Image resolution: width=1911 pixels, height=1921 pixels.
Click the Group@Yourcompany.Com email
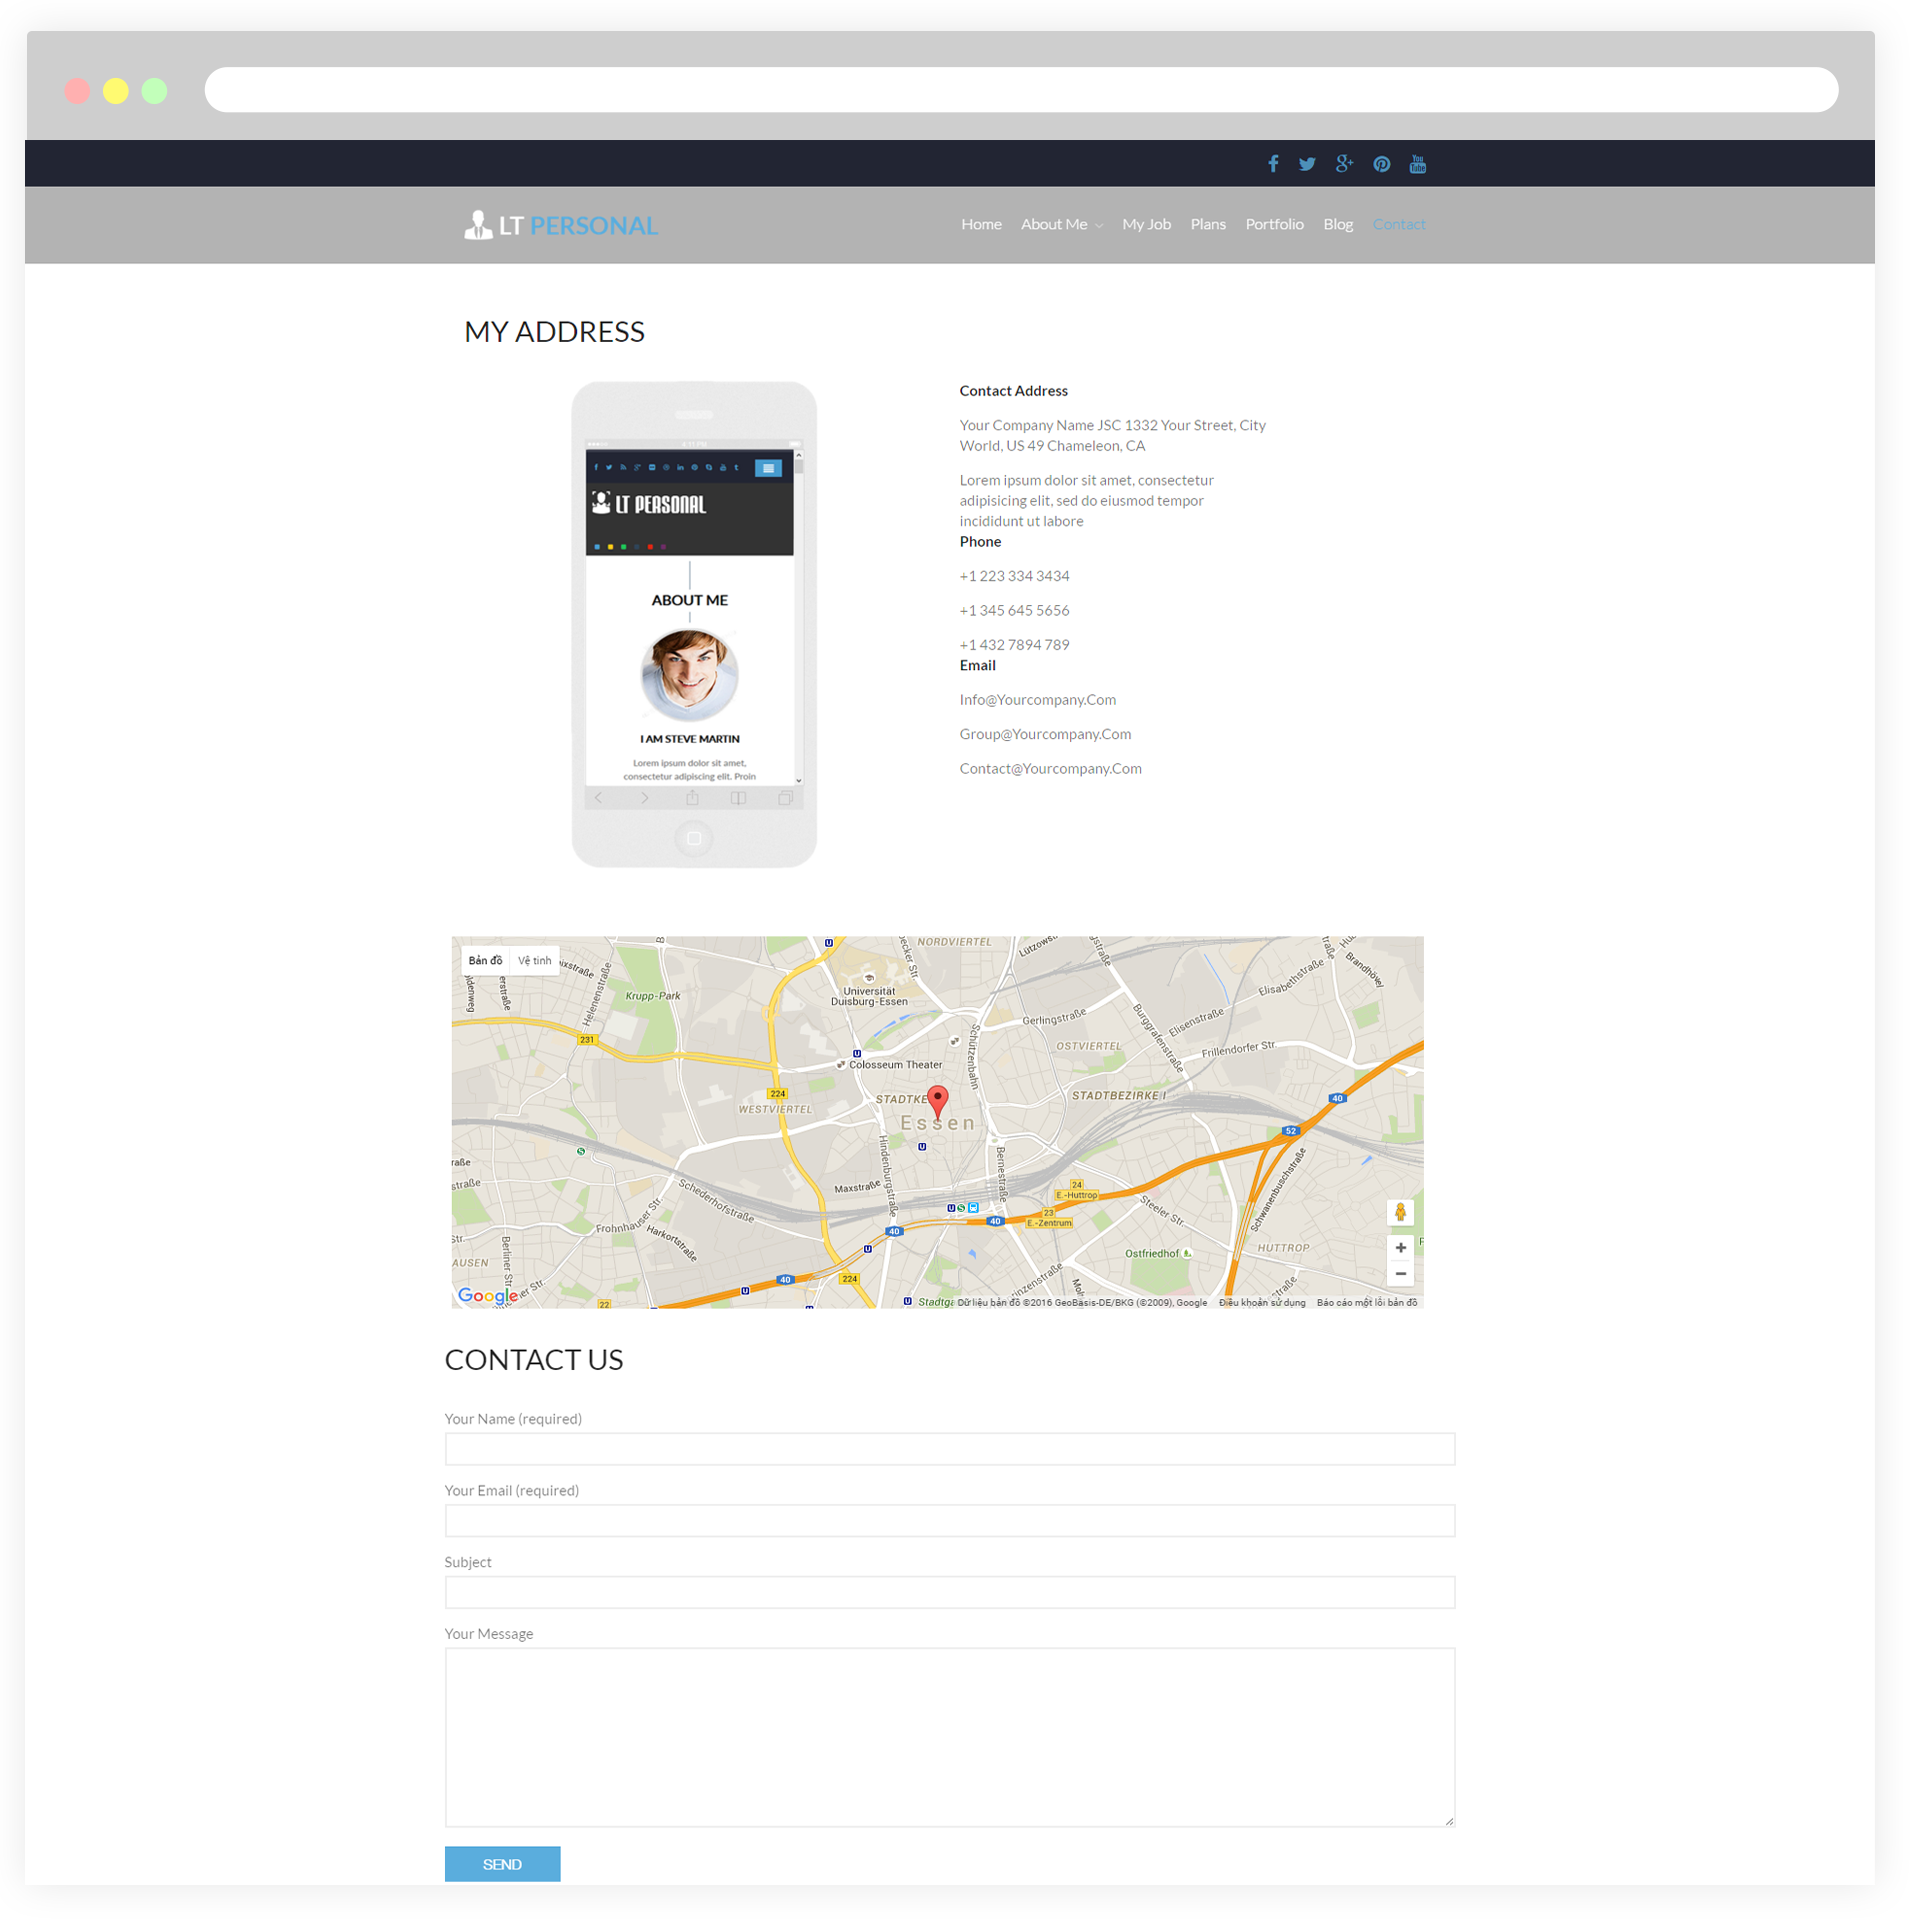(x=1045, y=734)
